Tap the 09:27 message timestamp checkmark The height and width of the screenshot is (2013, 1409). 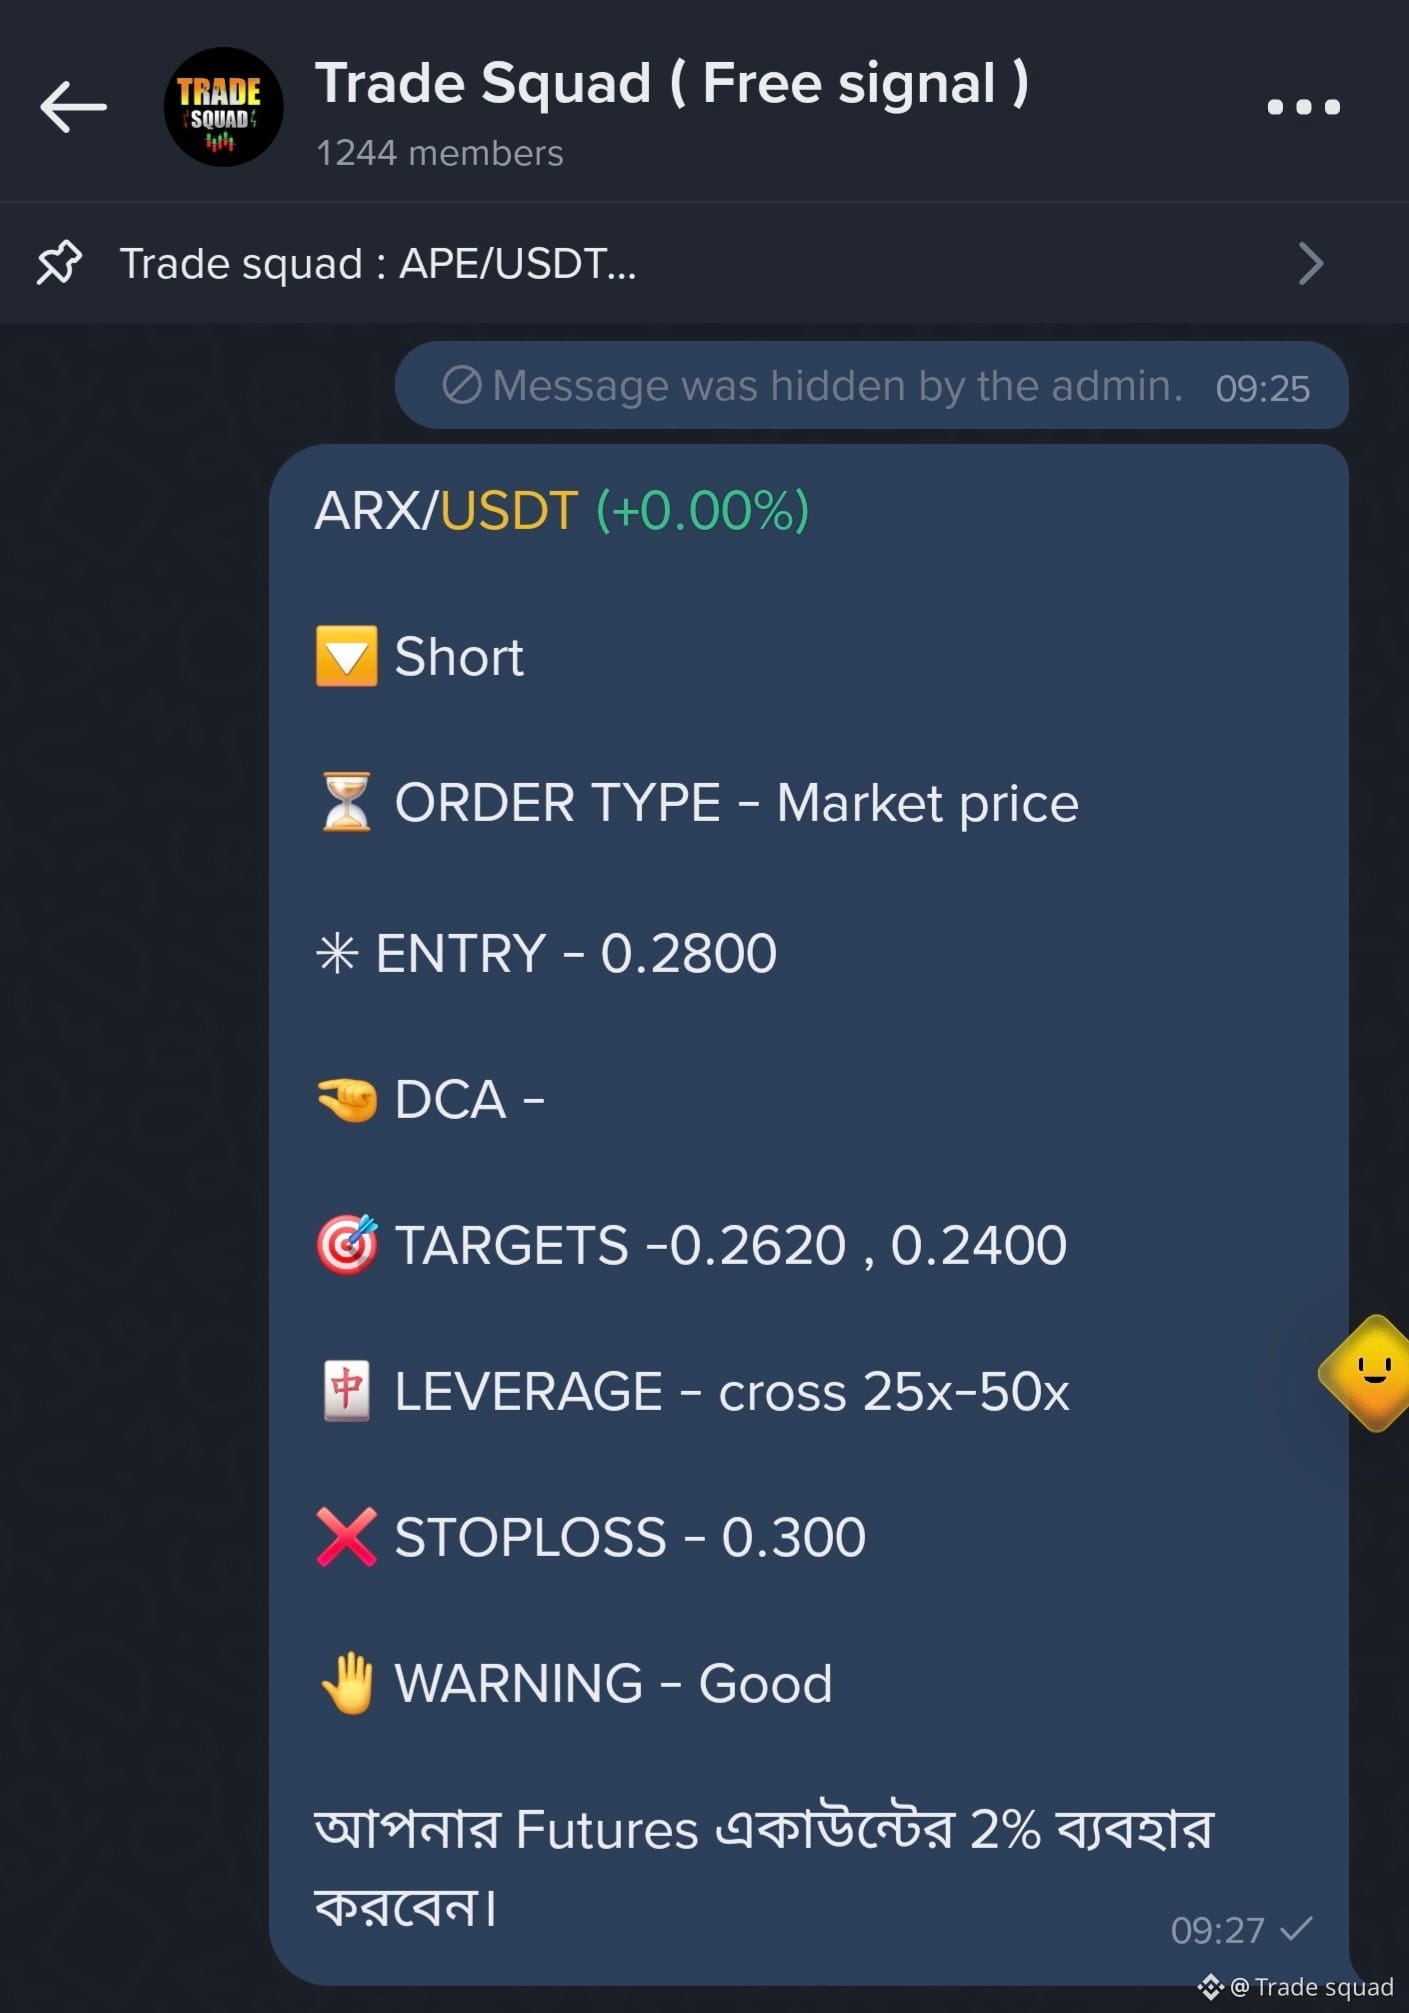[1296, 1928]
